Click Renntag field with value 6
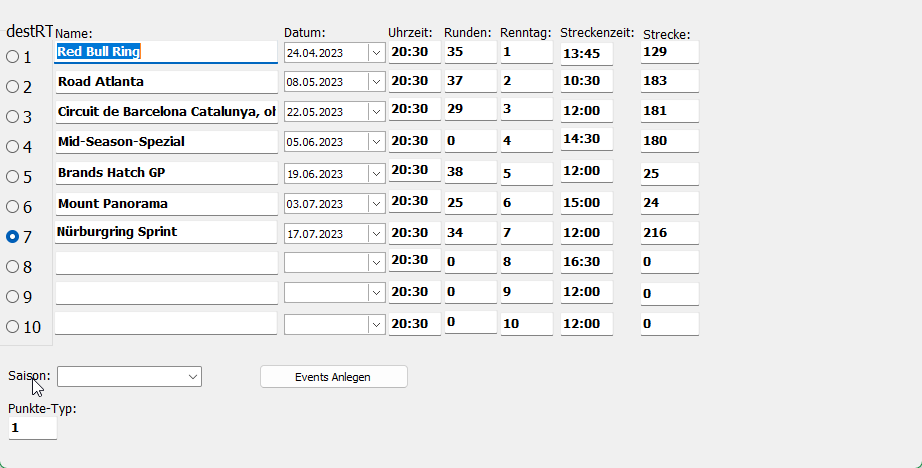This screenshot has width=922, height=468. 526,202
